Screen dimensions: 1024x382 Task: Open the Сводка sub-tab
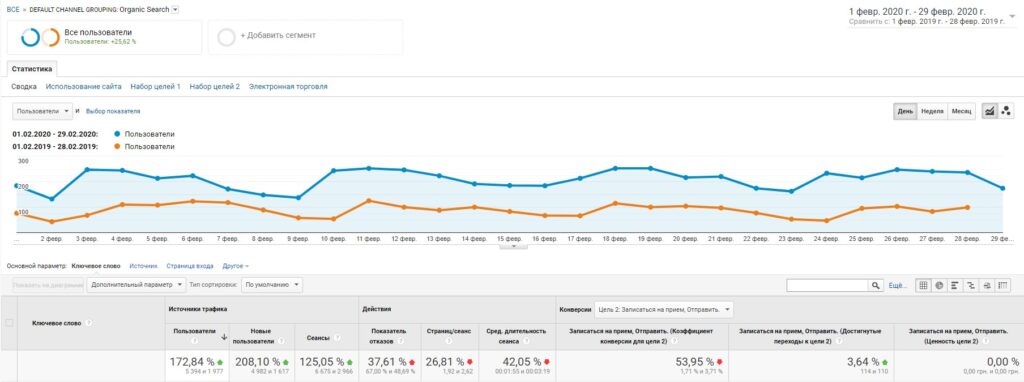(24, 86)
